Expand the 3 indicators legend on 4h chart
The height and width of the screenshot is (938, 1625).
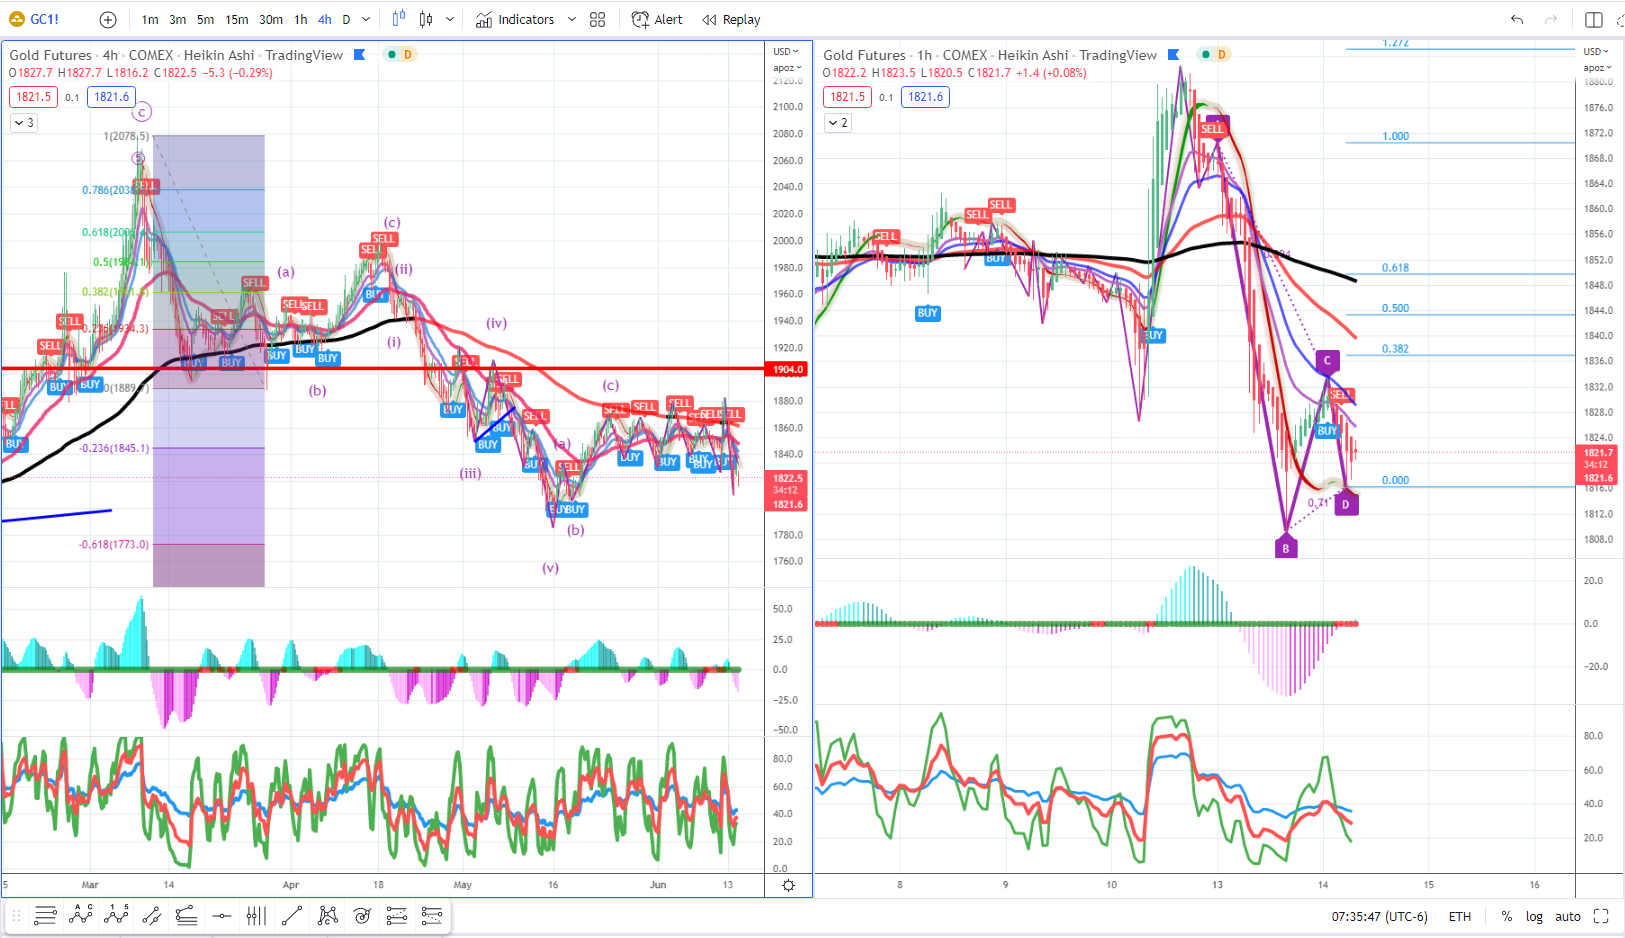pos(23,123)
